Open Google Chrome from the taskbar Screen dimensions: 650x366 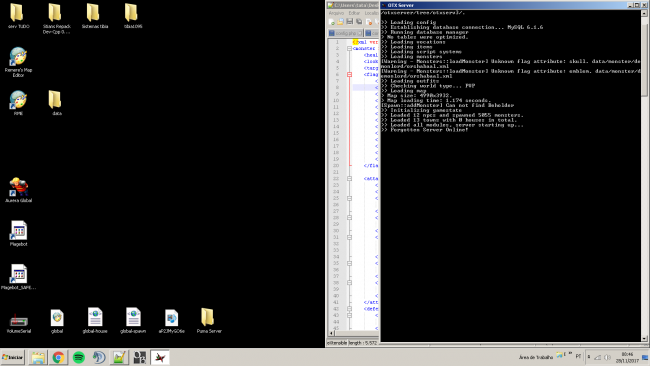(x=58, y=357)
